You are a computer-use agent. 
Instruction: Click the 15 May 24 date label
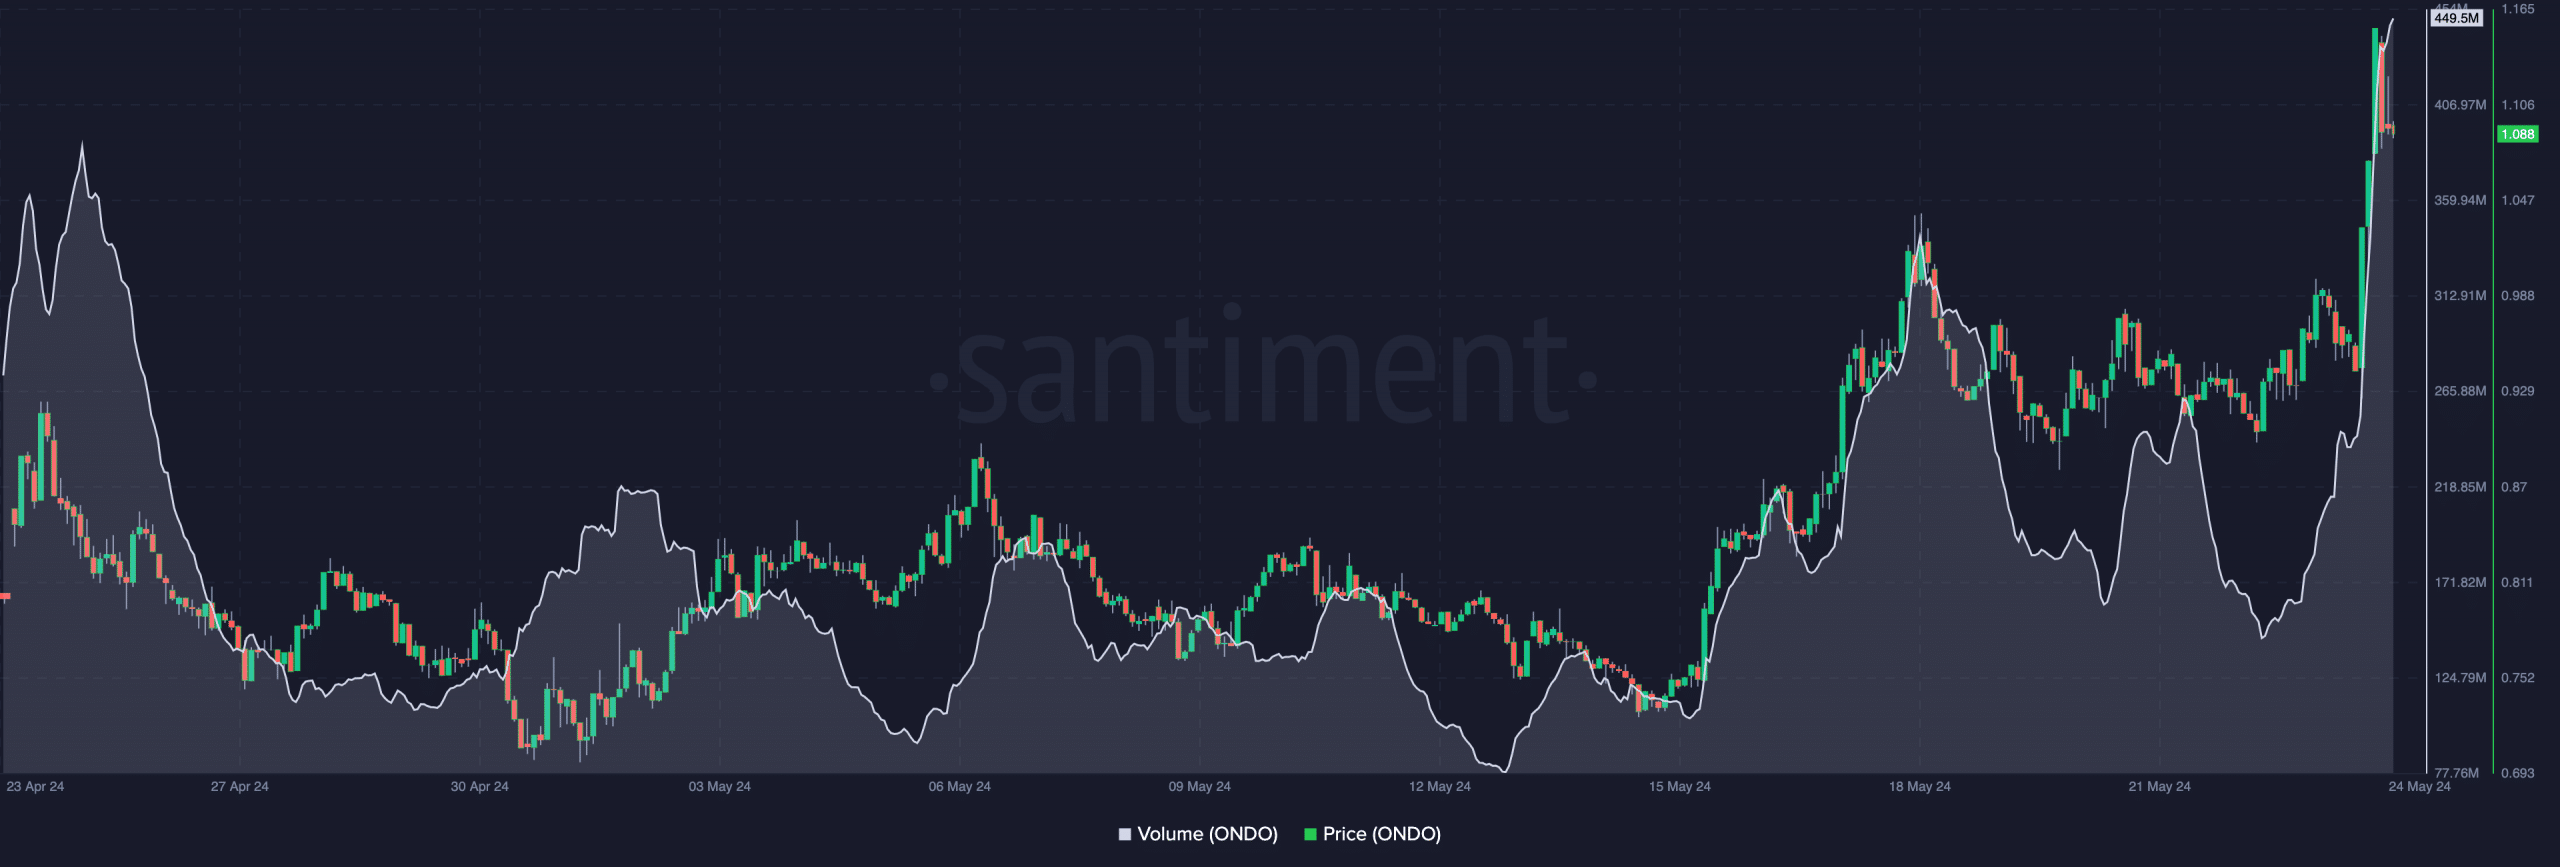(x=1679, y=787)
